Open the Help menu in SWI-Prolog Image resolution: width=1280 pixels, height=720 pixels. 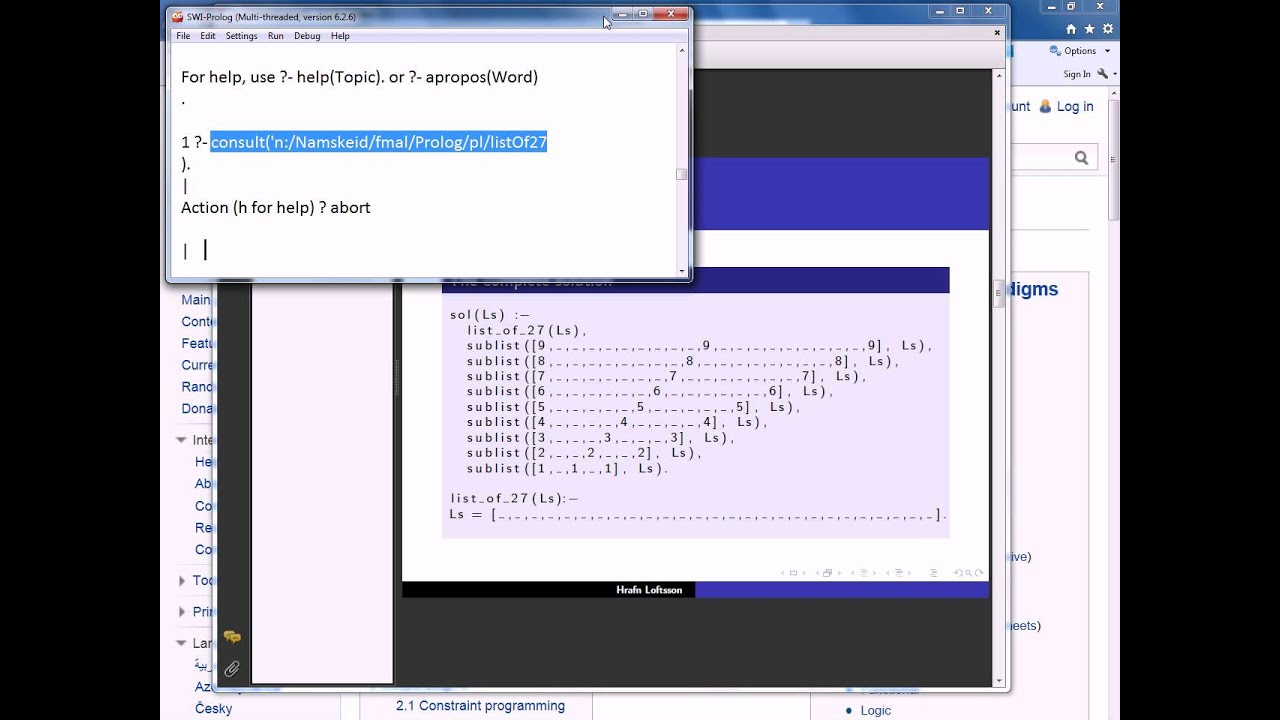pyautogui.click(x=340, y=36)
